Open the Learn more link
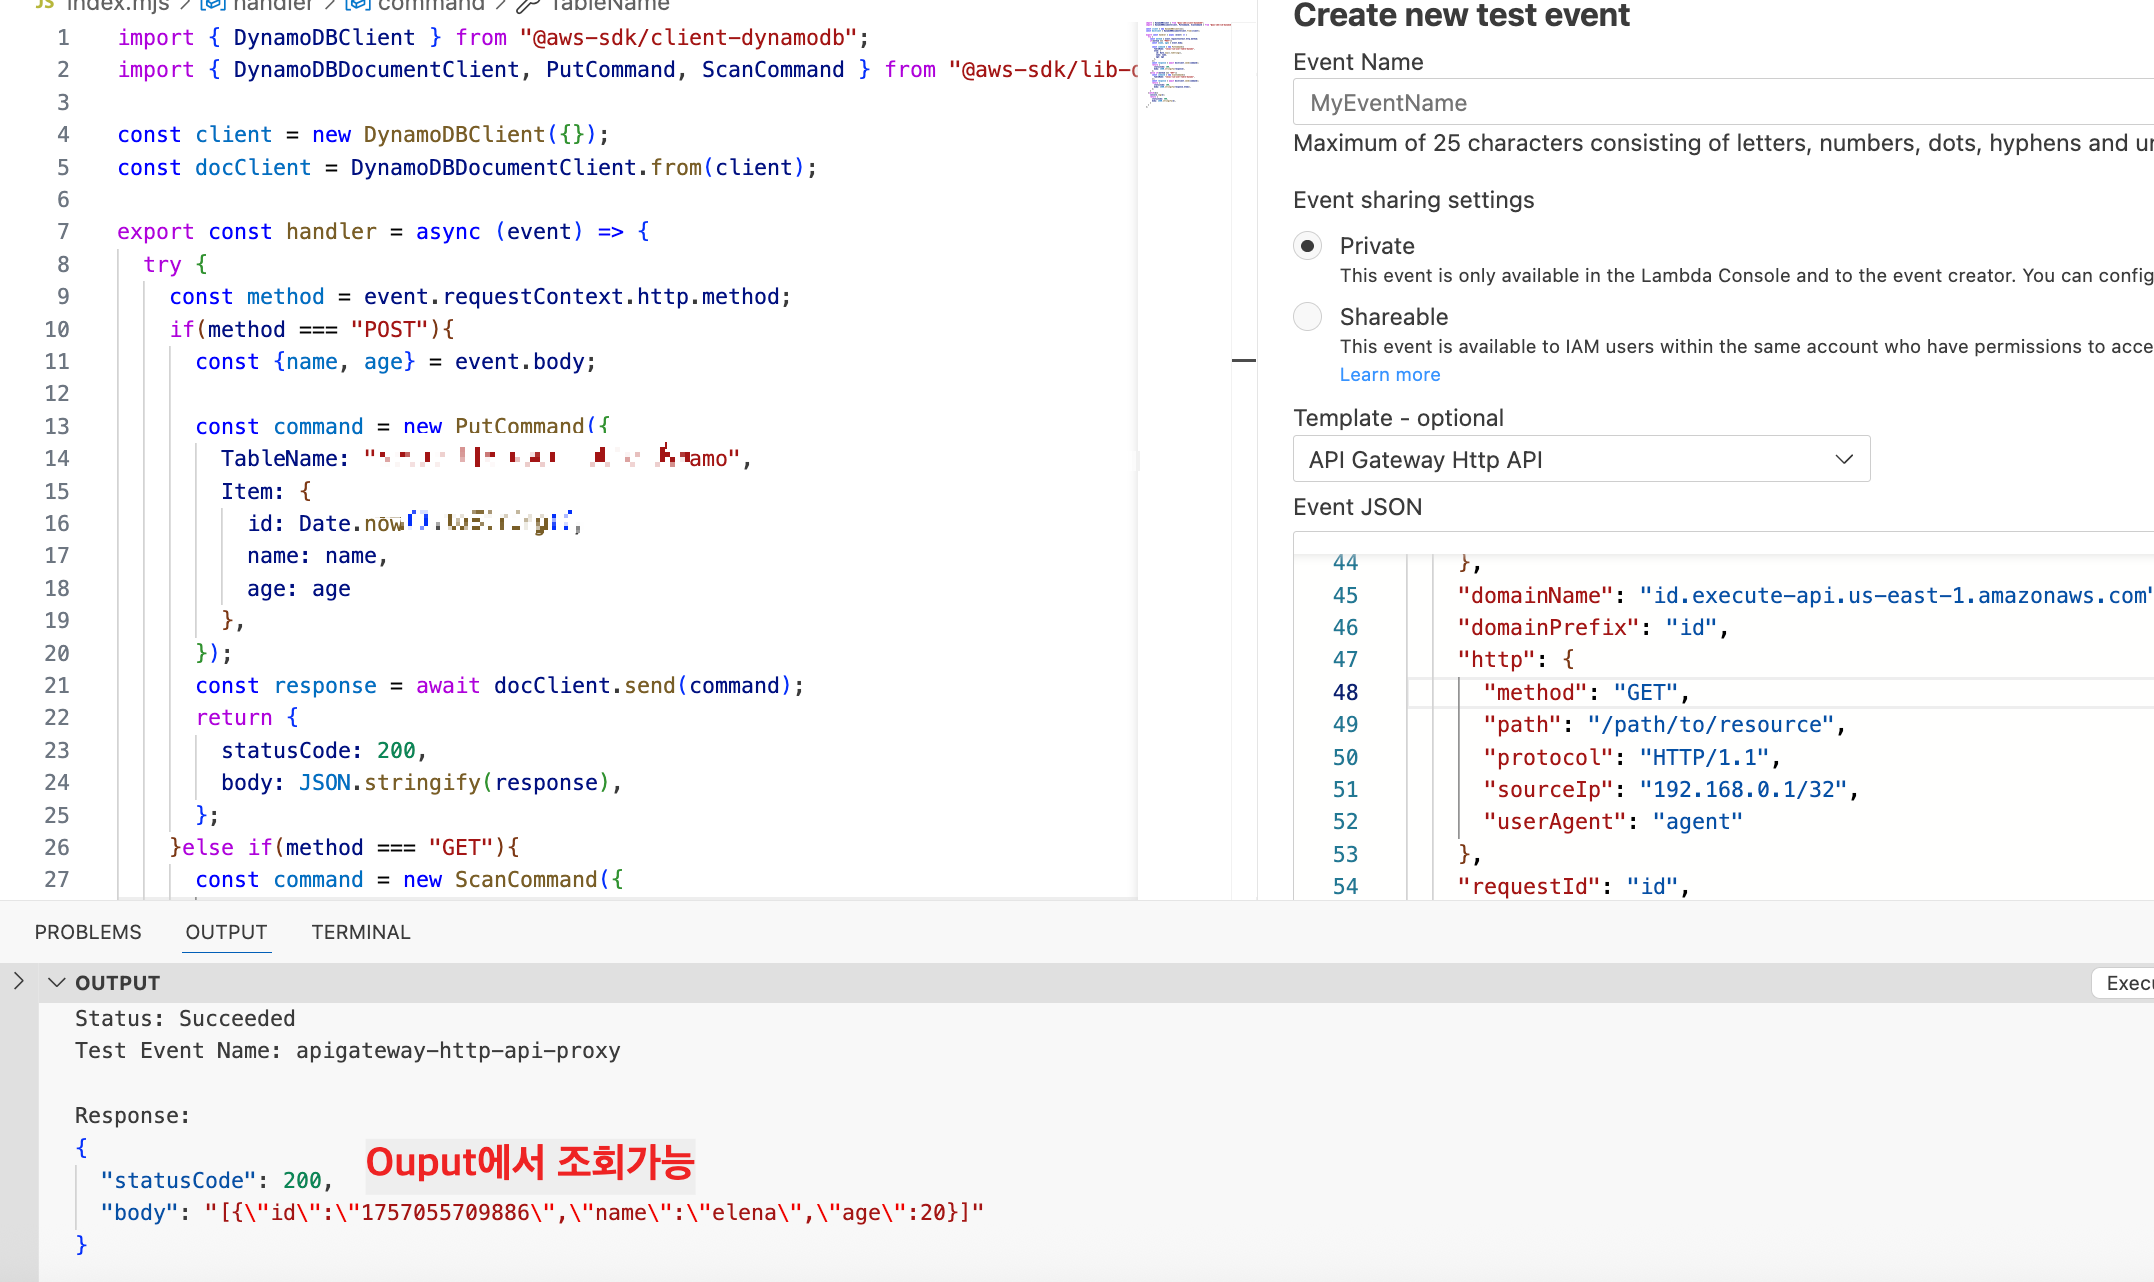 [x=1389, y=375]
